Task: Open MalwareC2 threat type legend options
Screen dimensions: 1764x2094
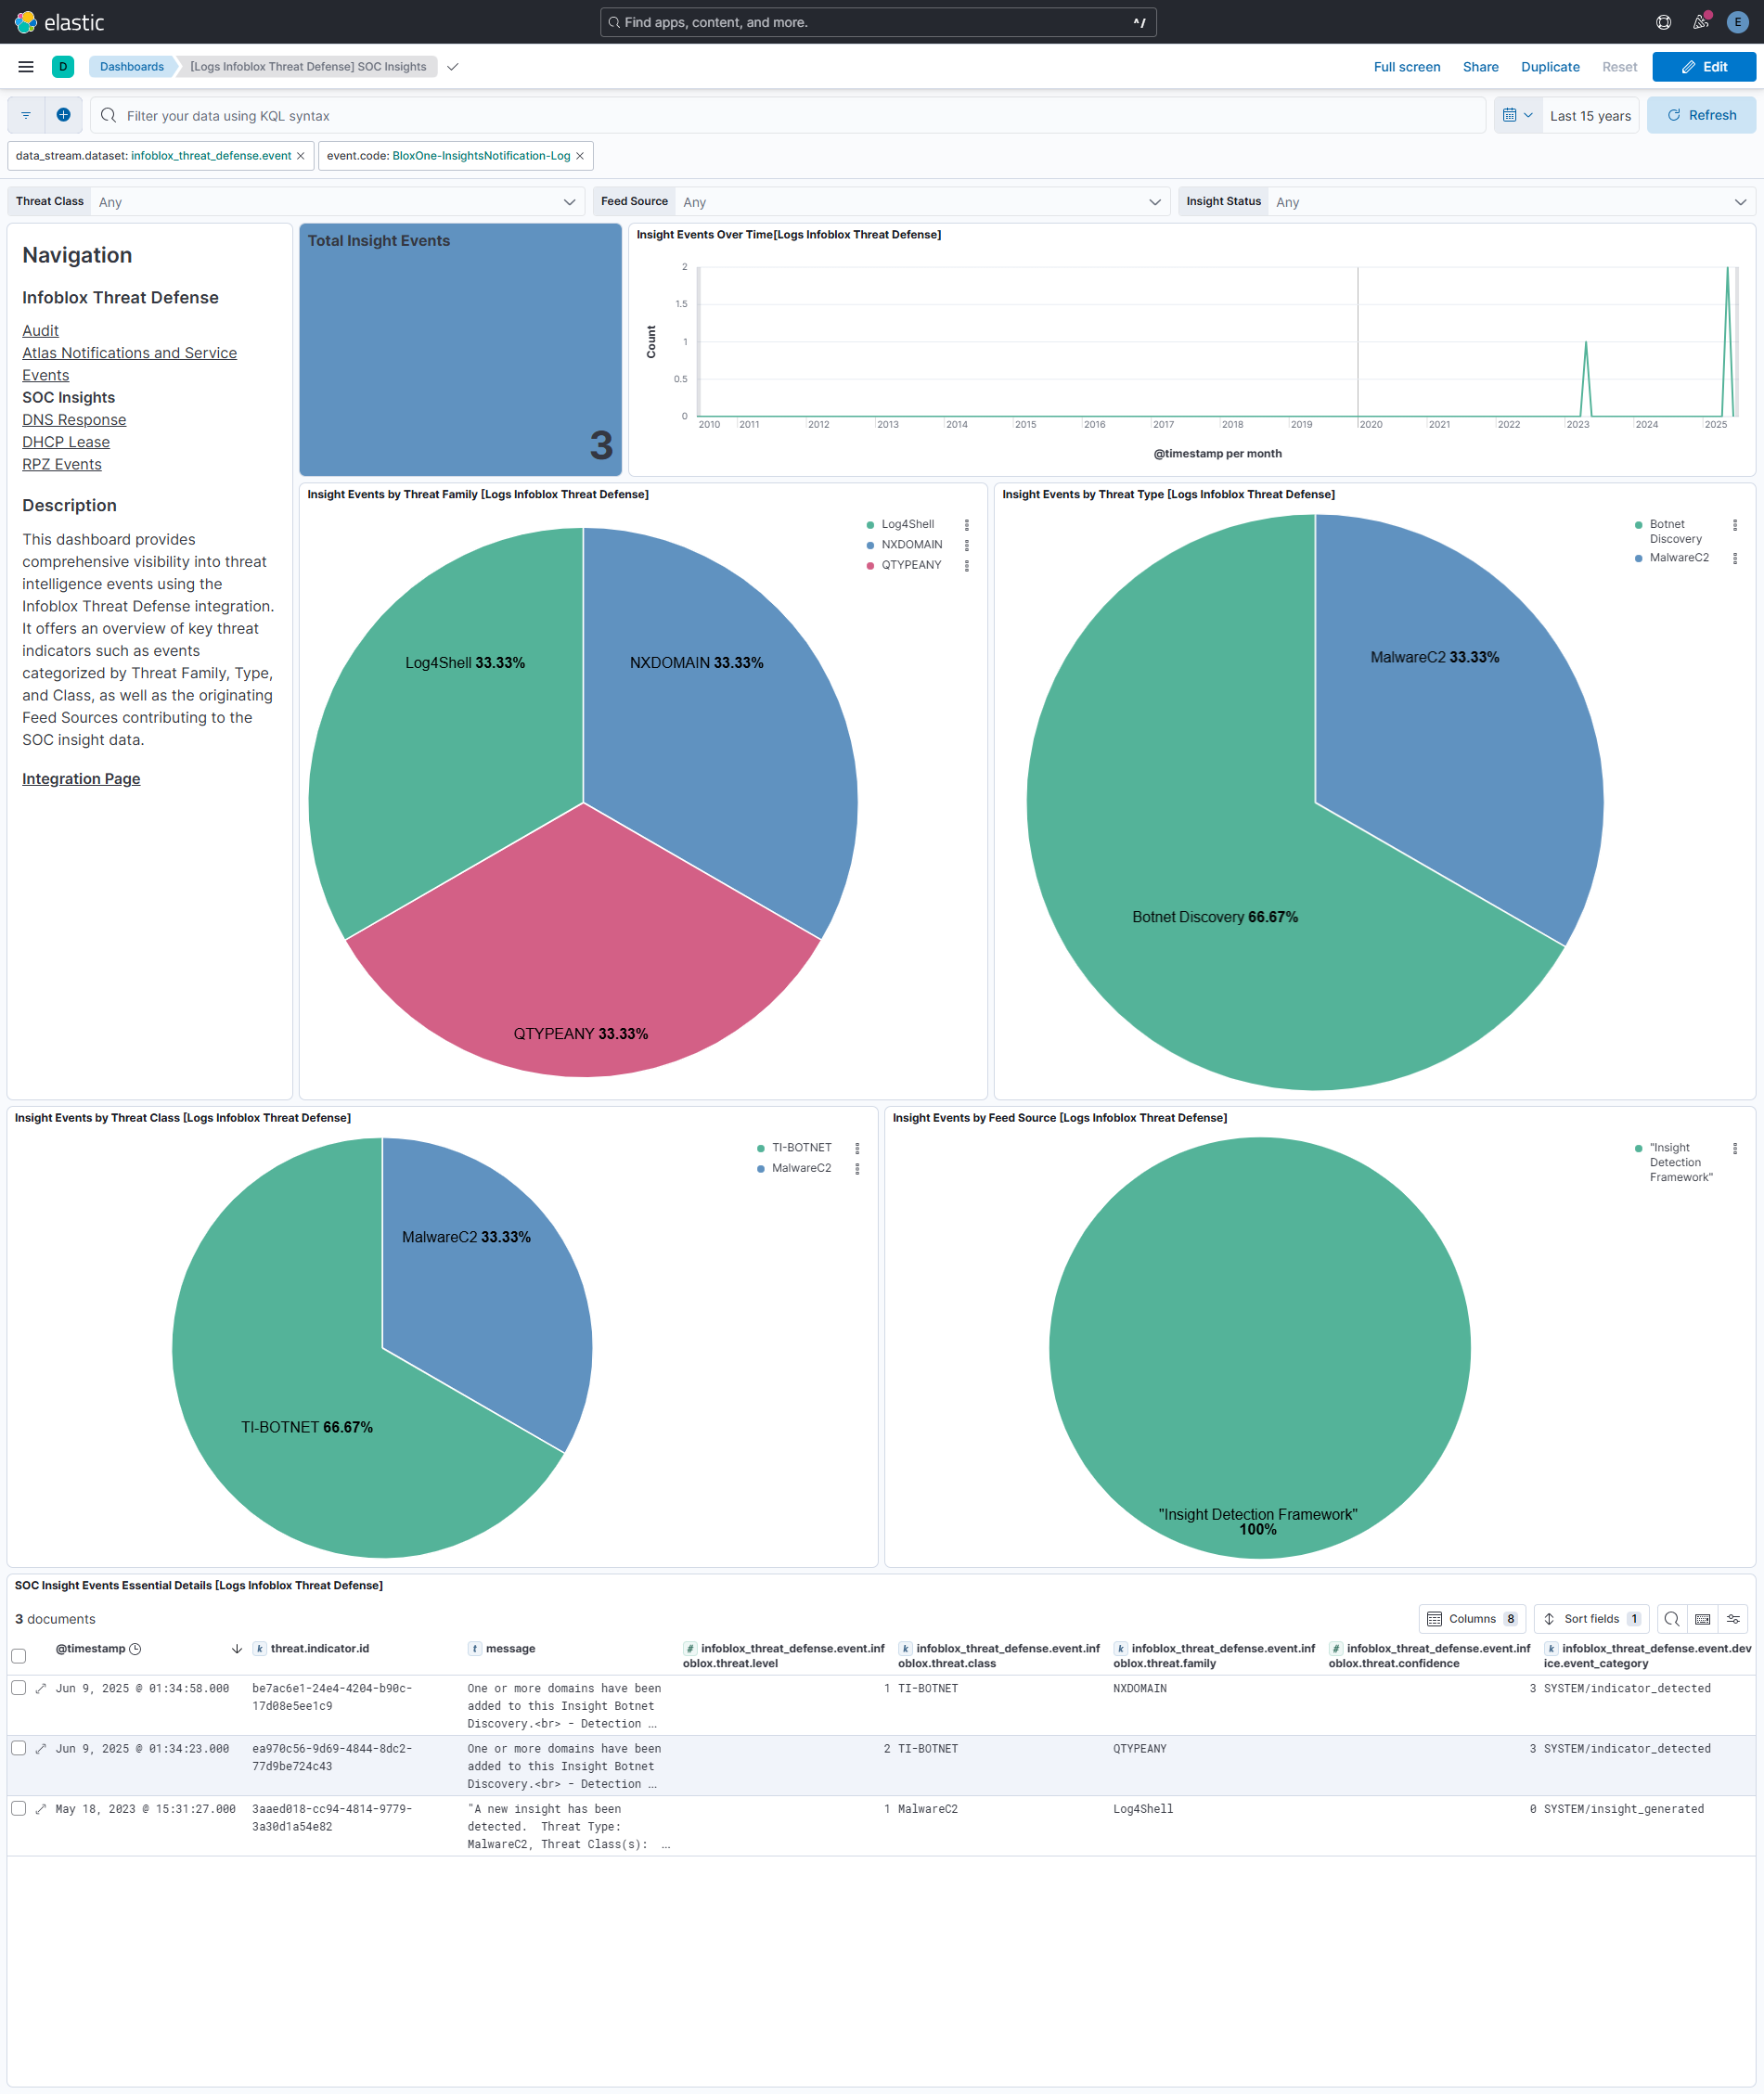Action: (1735, 559)
